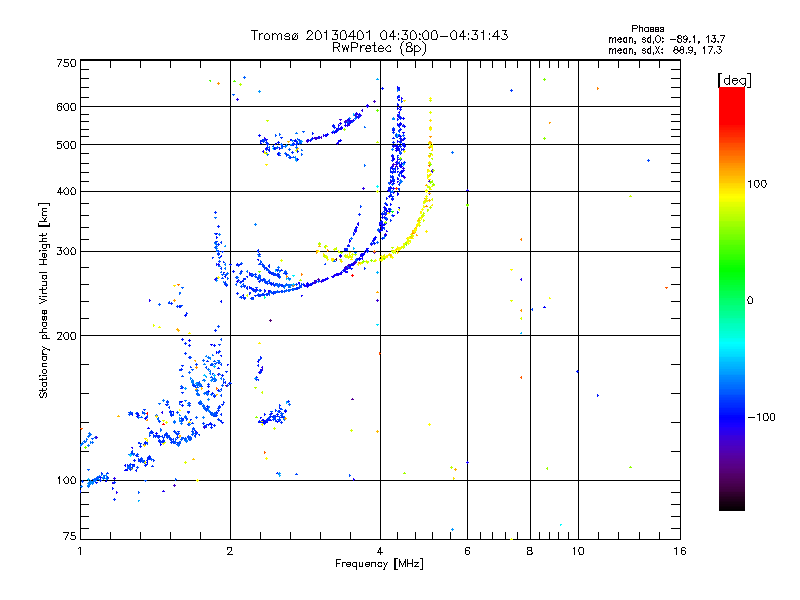This screenshot has width=800, height=600.
Task: Click the y-axis tick label '200'
Action: [66, 336]
